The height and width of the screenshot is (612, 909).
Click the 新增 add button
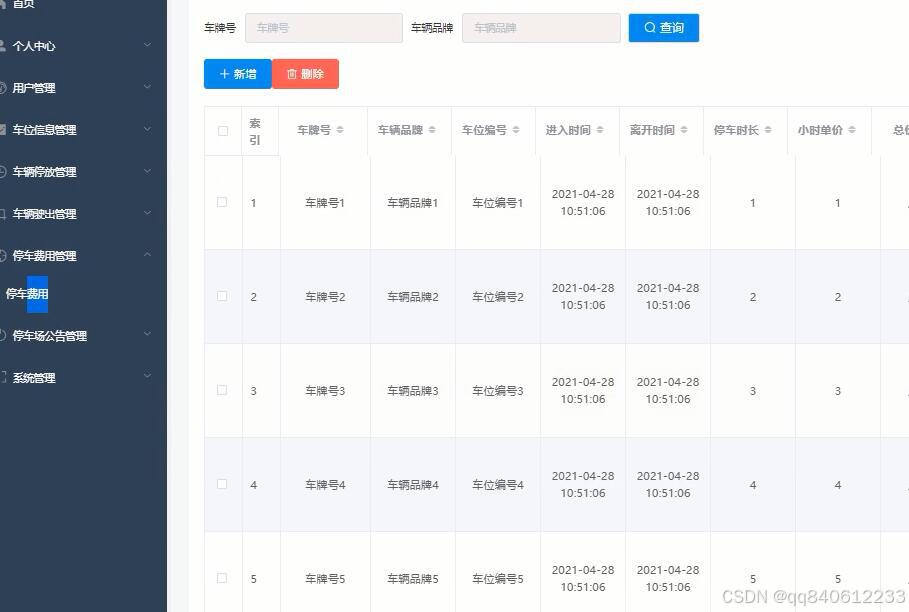coord(237,73)
